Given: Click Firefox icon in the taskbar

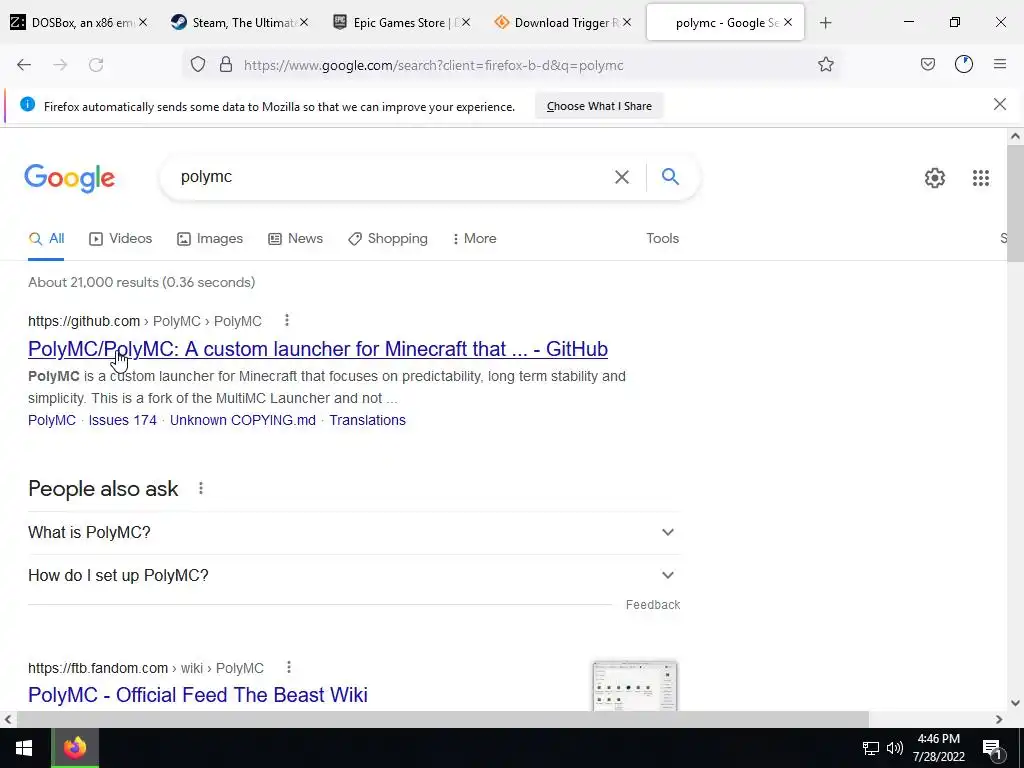Looking at the screenshot, I should point(75,748).
